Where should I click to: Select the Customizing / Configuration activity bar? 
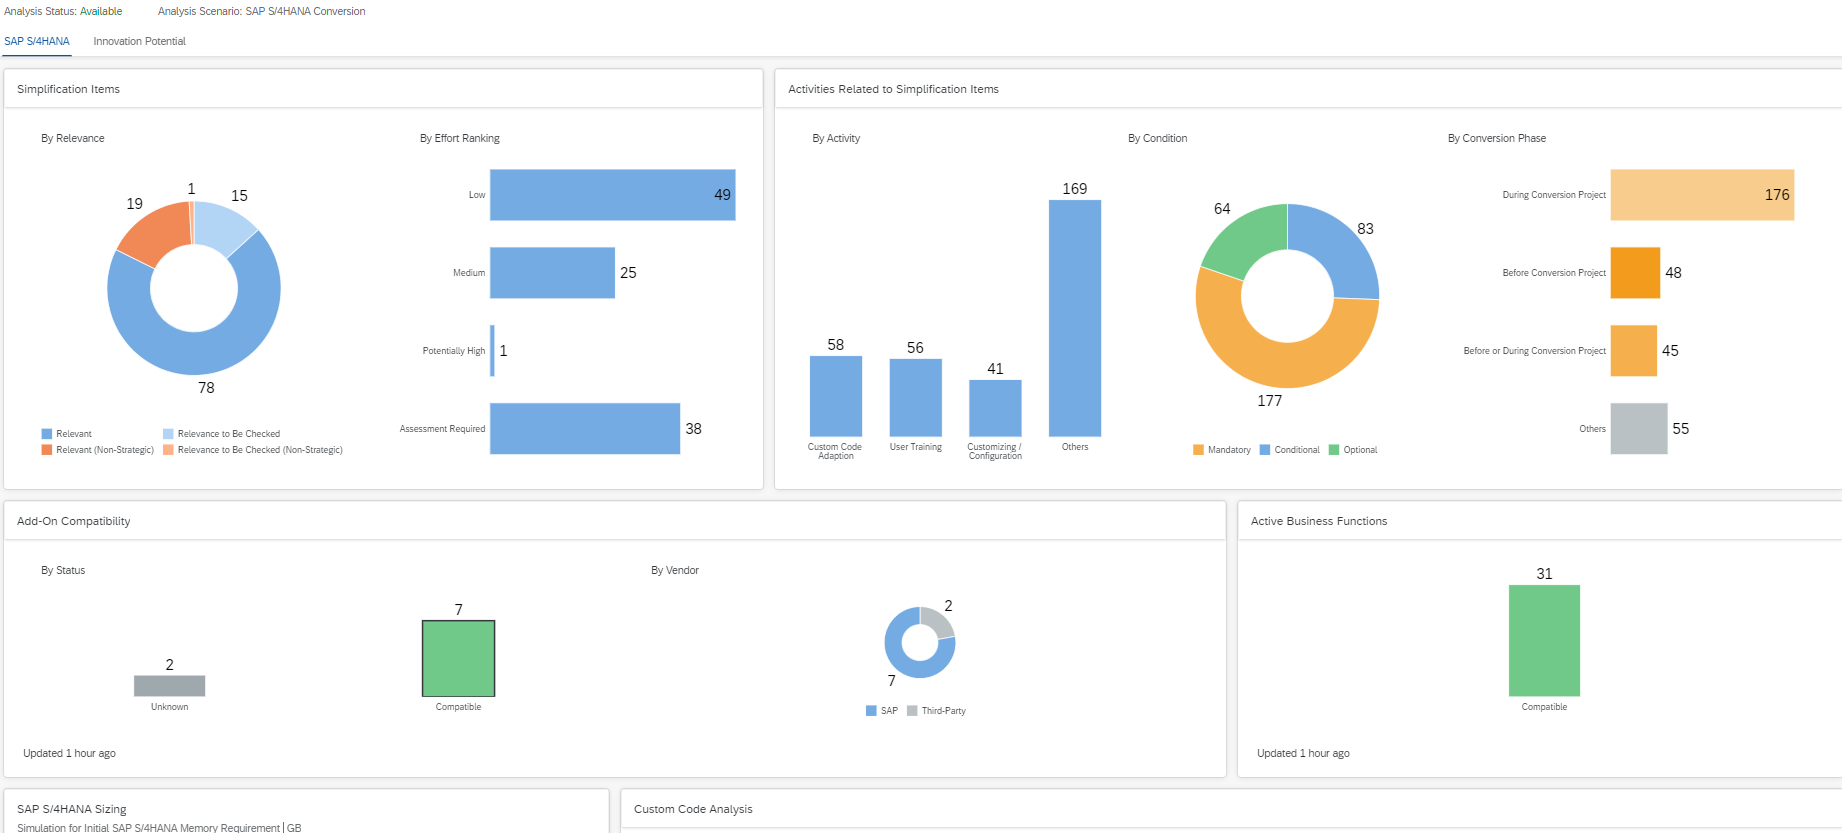[x=995, y=408]
